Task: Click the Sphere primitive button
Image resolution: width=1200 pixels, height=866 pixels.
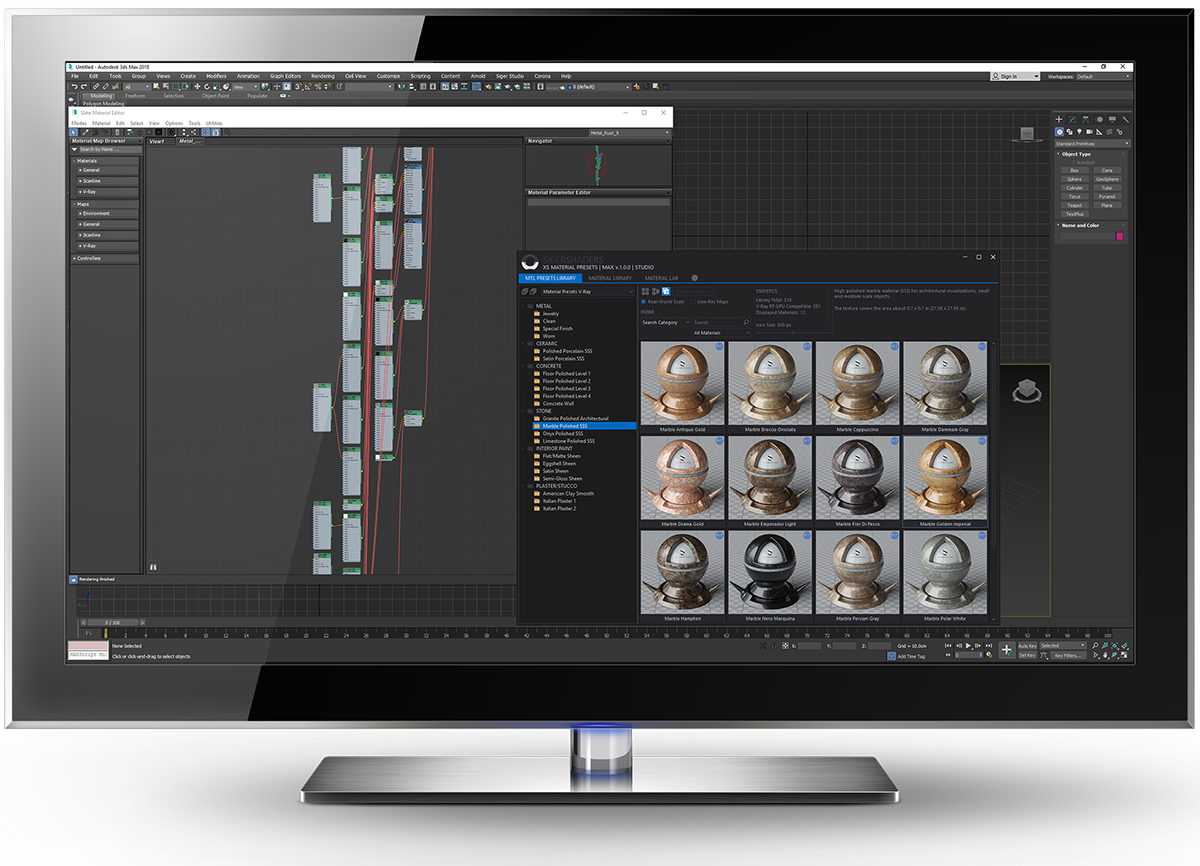Action: (x=1074, y=179)
